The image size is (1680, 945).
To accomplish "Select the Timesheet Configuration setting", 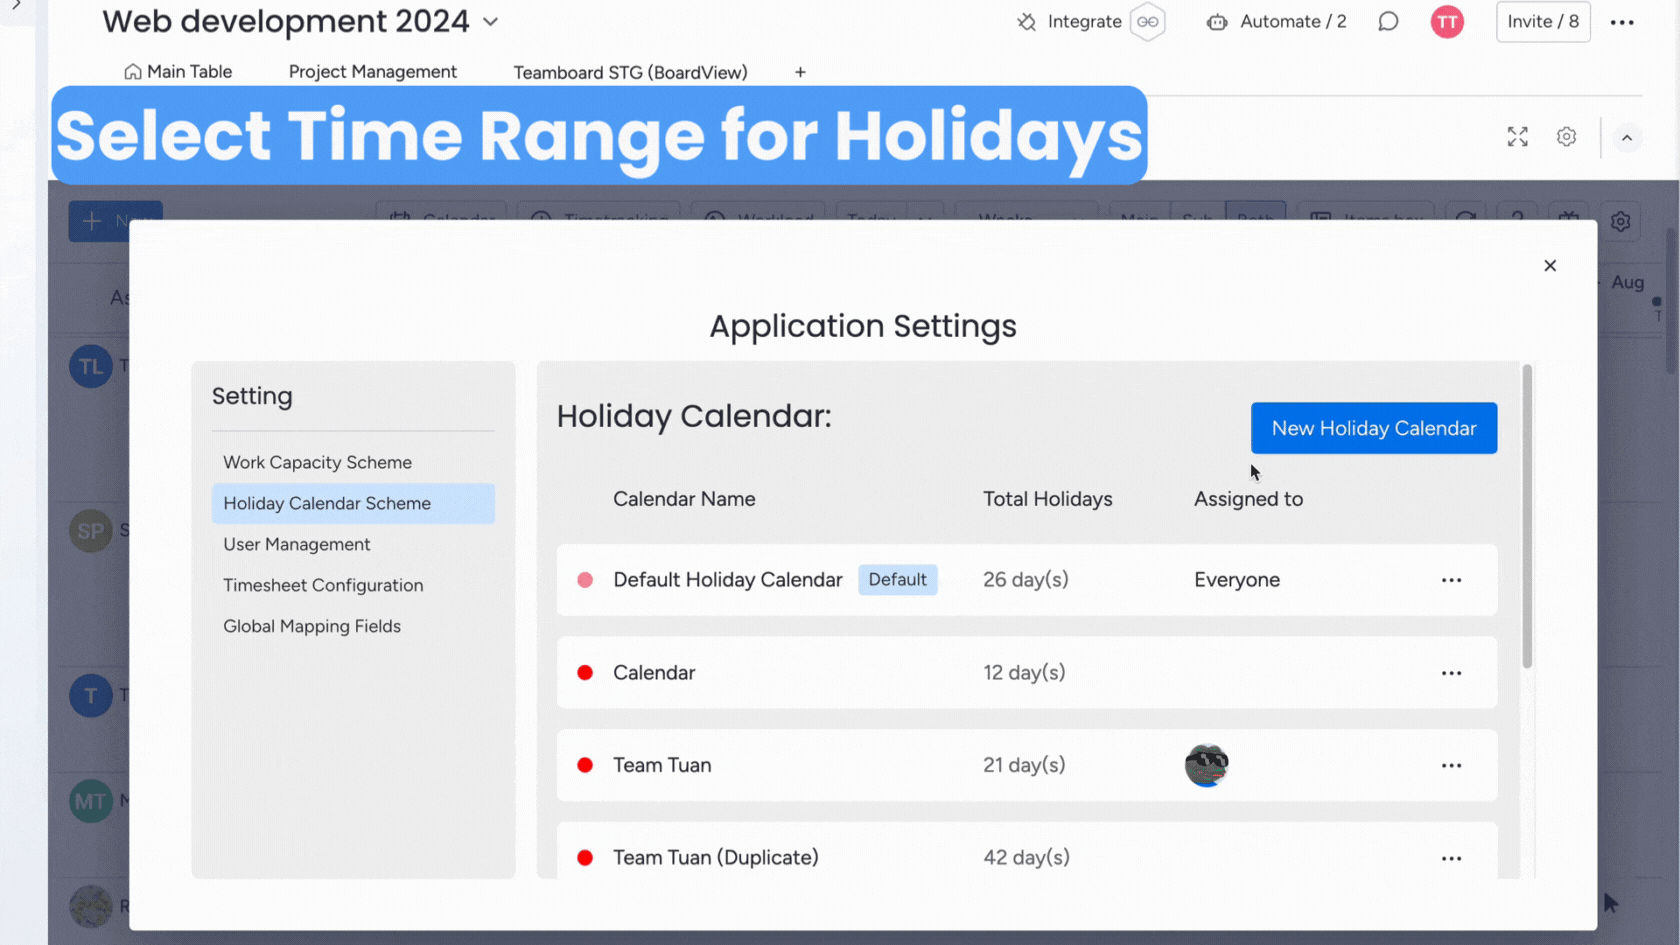I will [323, 585].
